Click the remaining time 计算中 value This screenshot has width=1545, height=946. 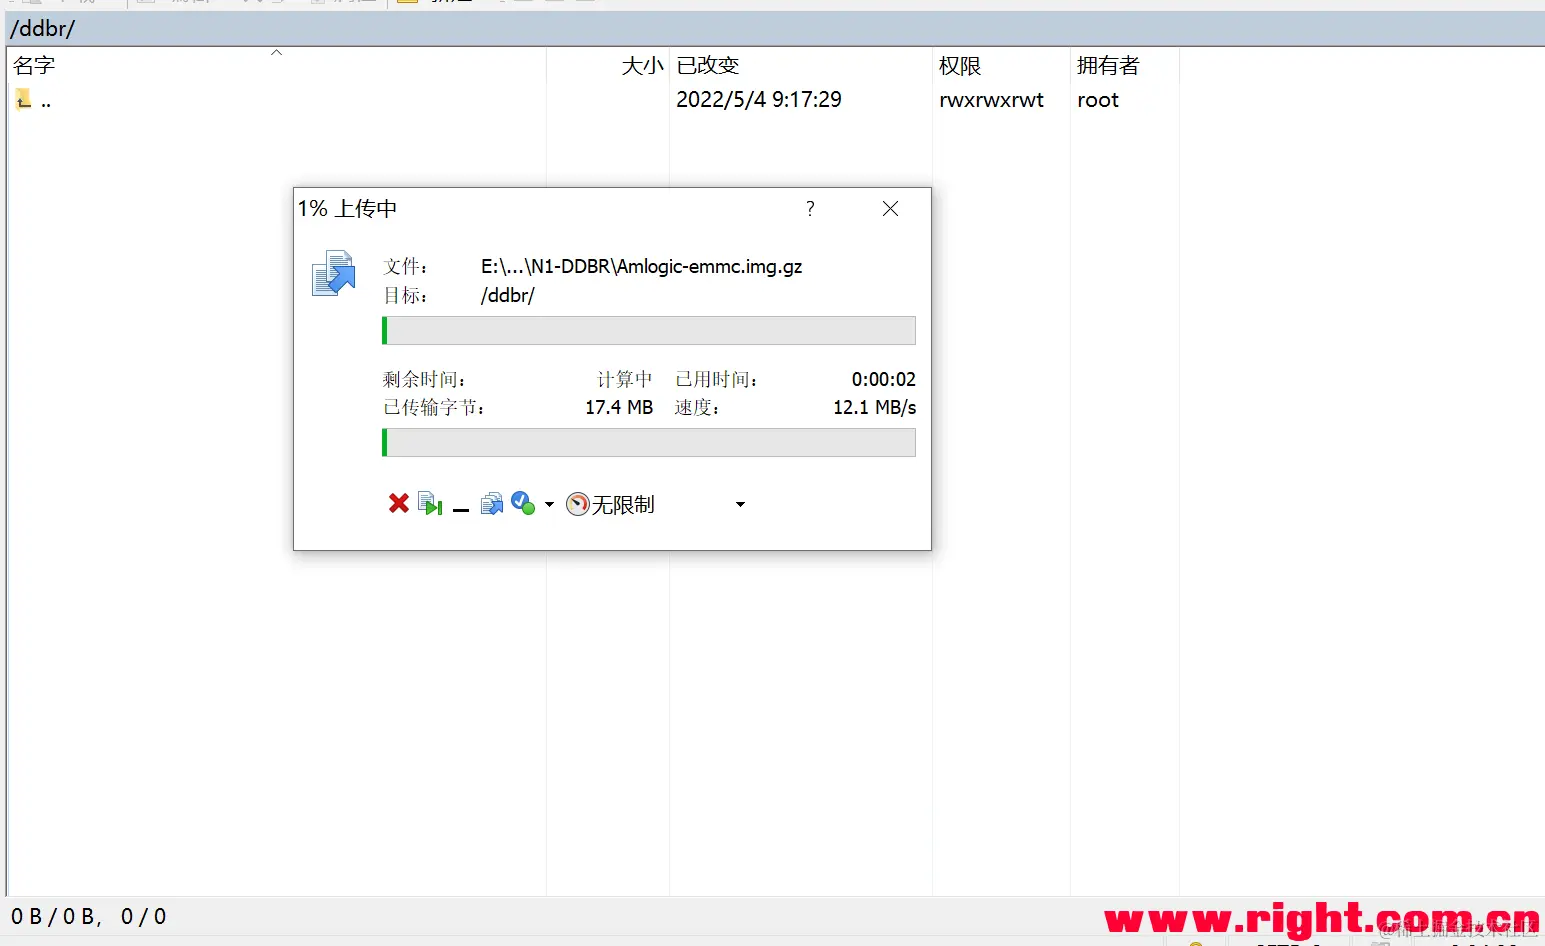tap(625, 380)
